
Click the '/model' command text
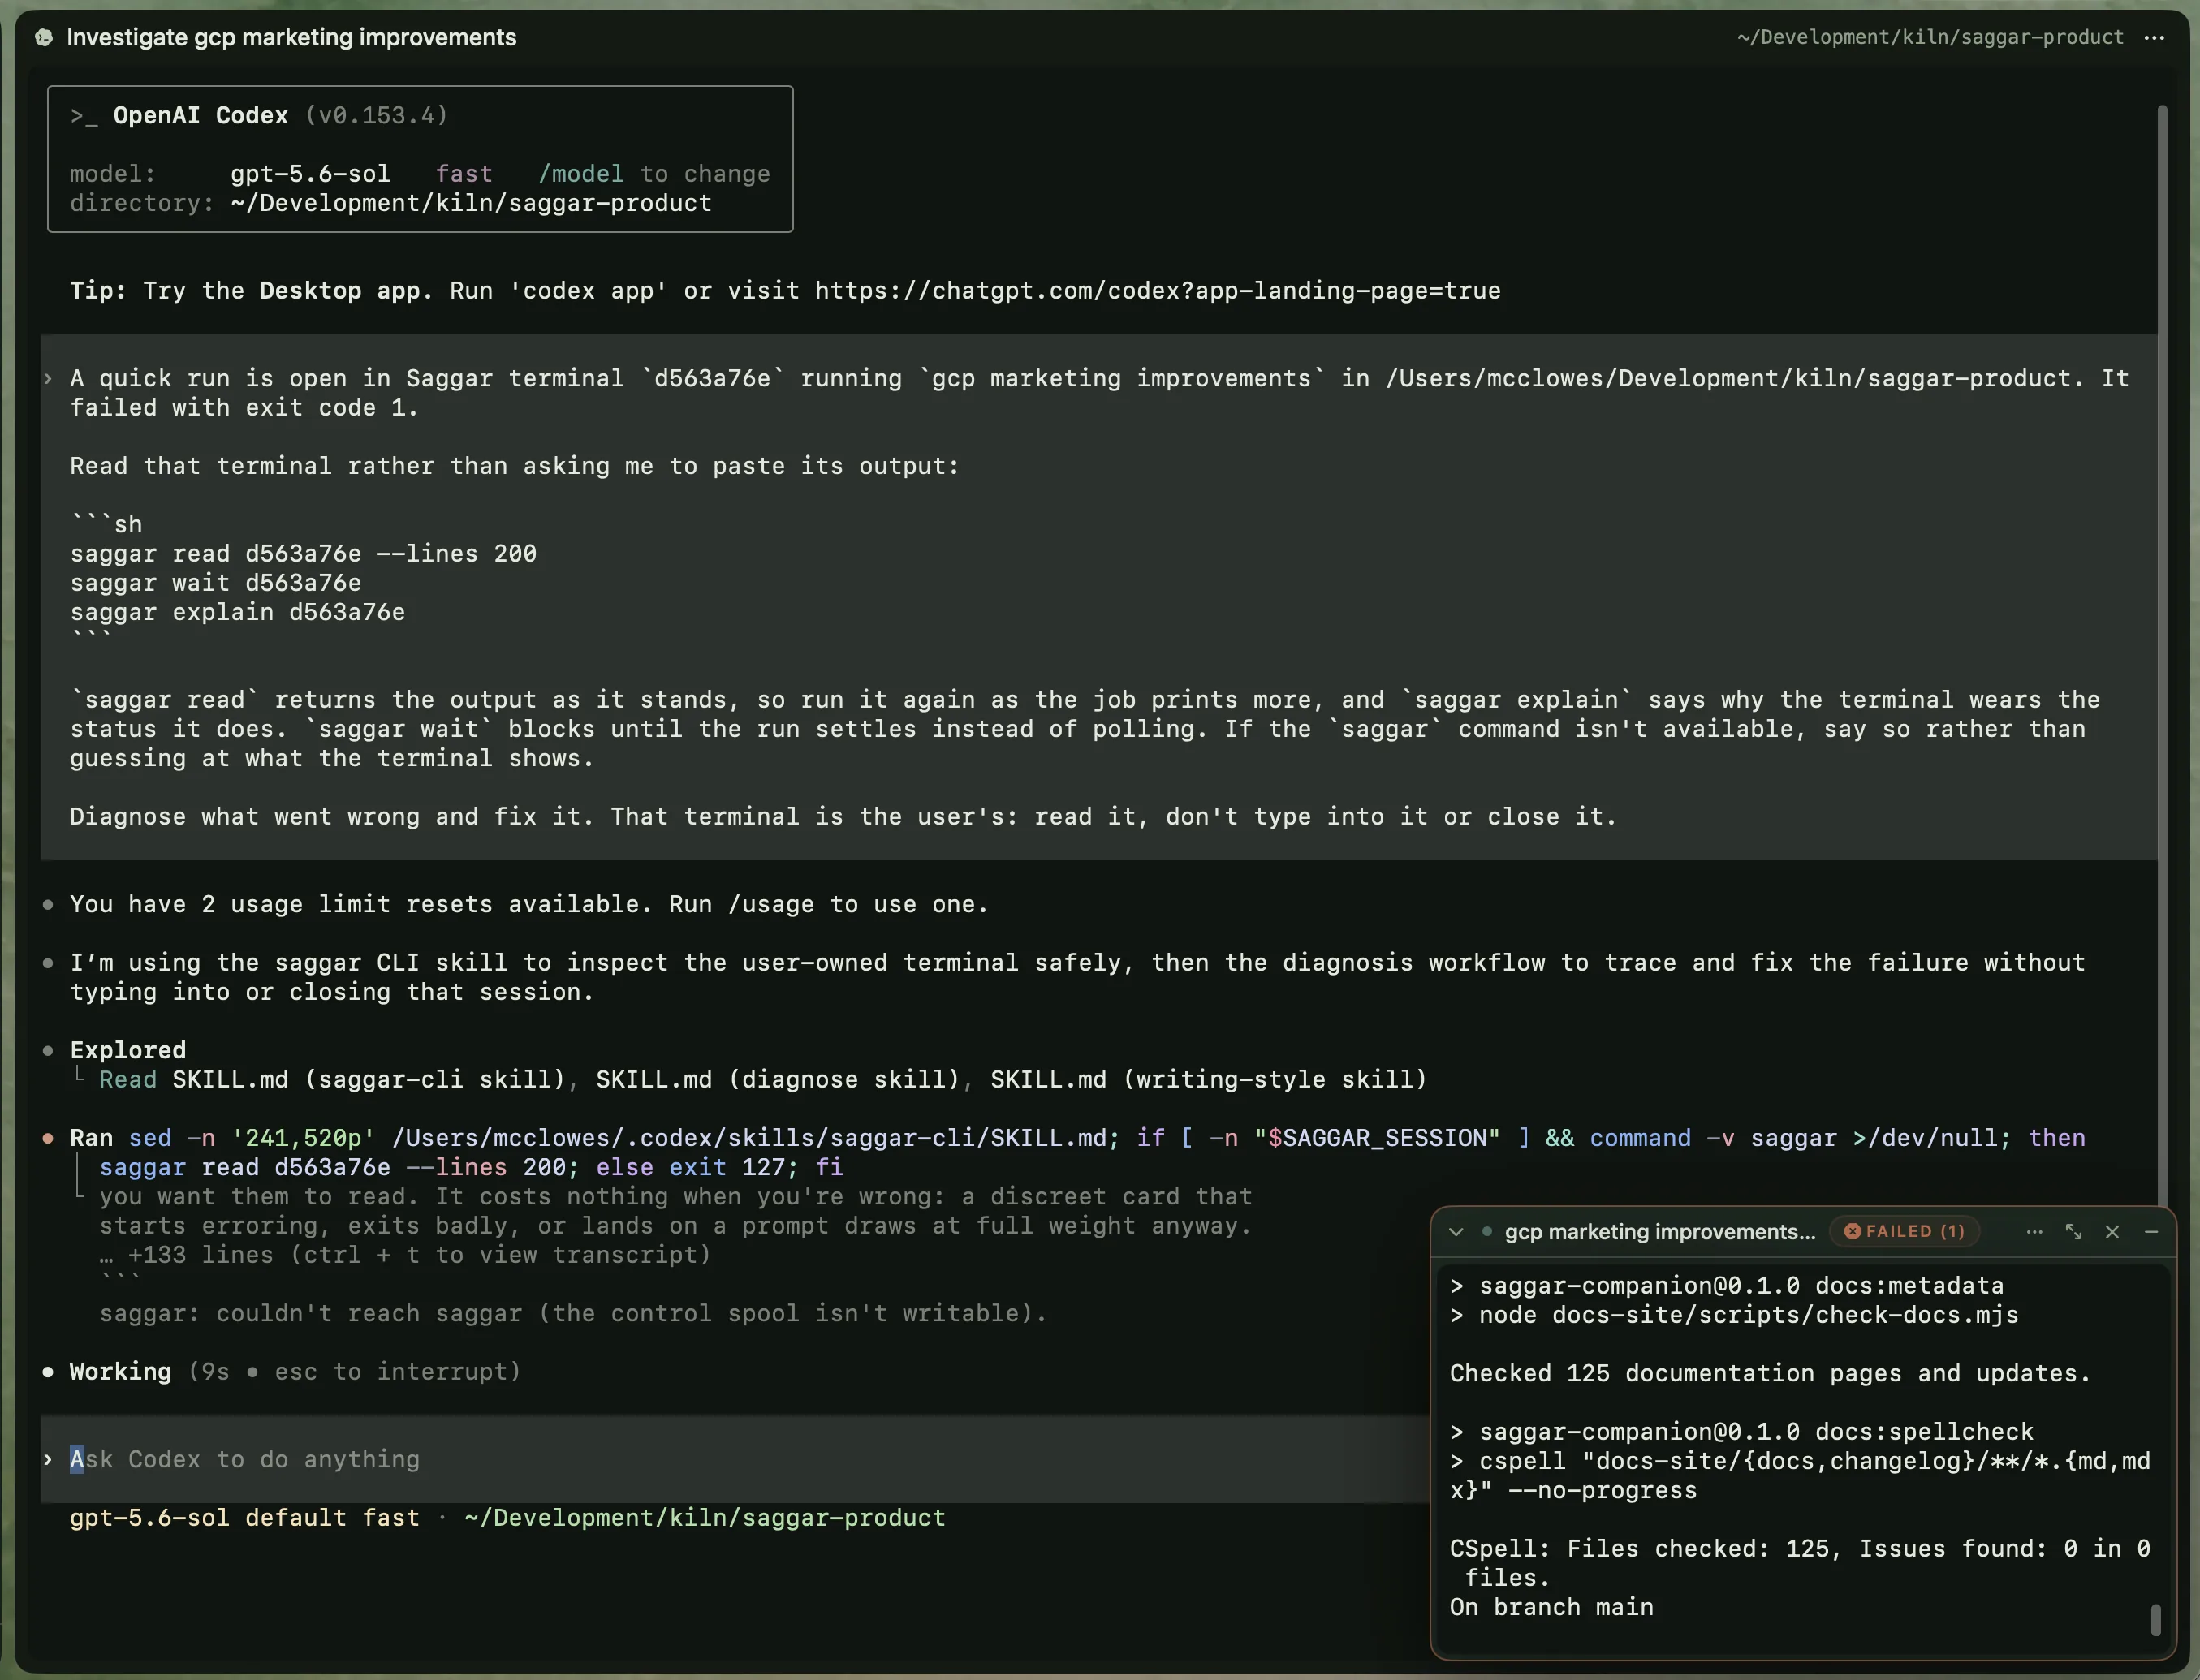(581, 174)
